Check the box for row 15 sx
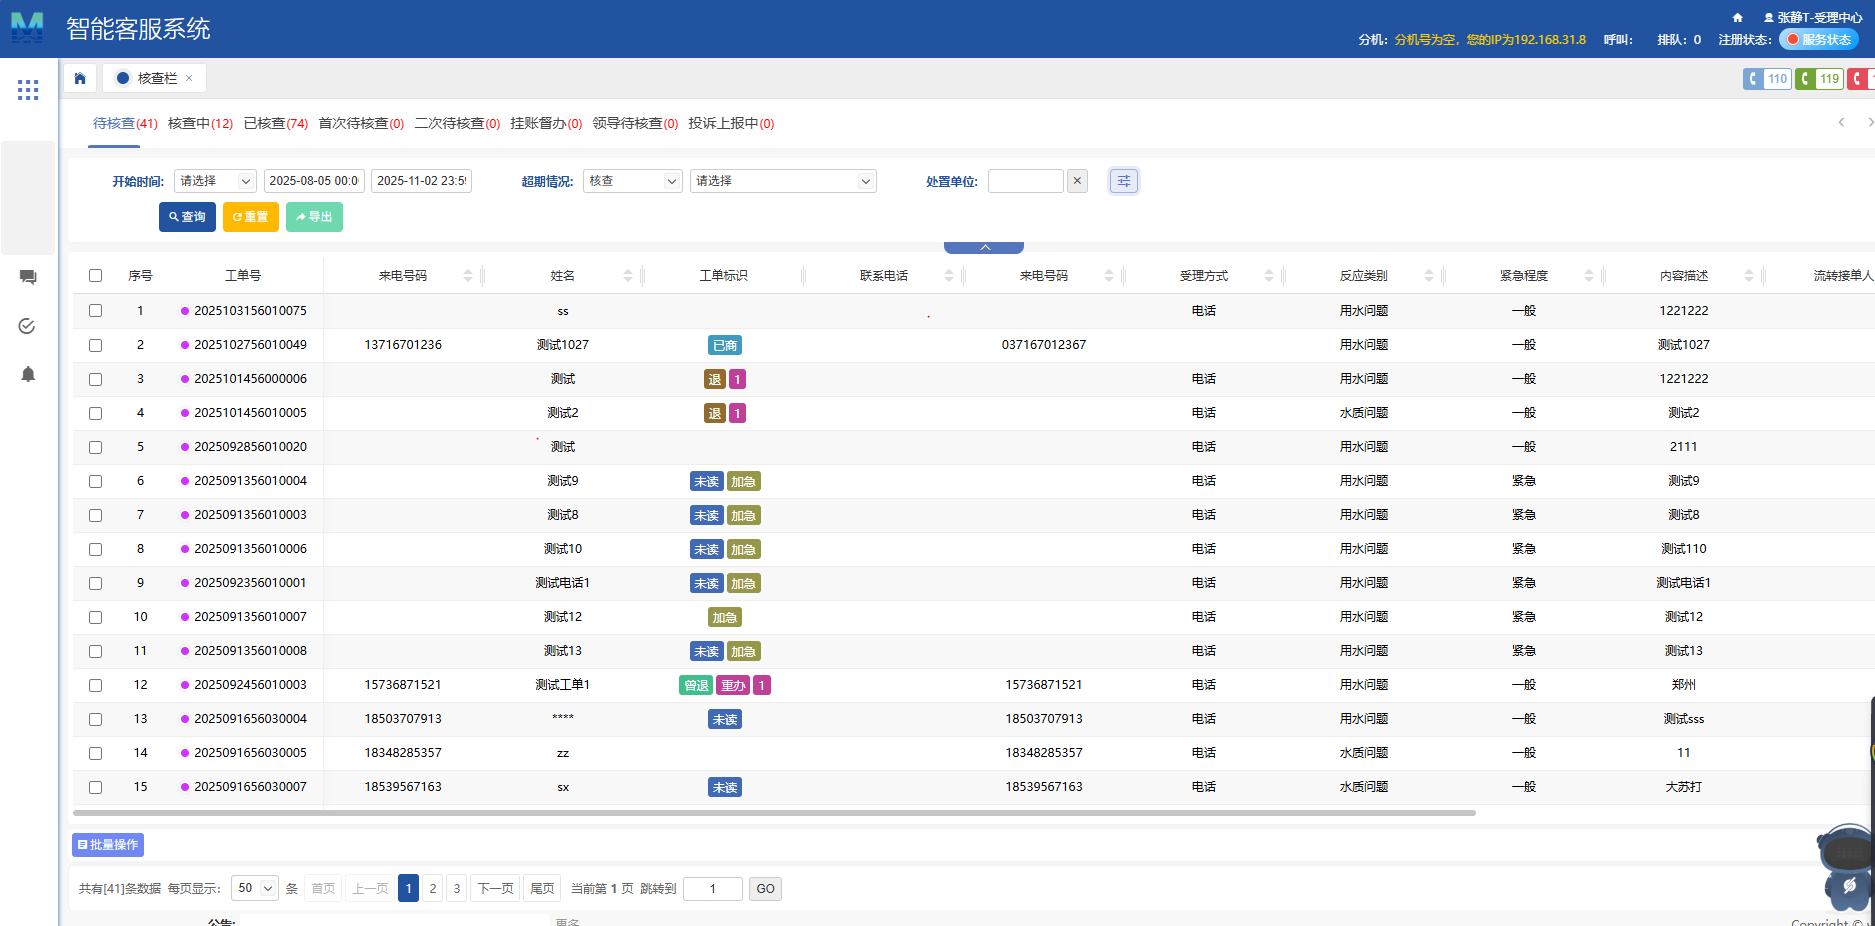 [x=96, y=787]
